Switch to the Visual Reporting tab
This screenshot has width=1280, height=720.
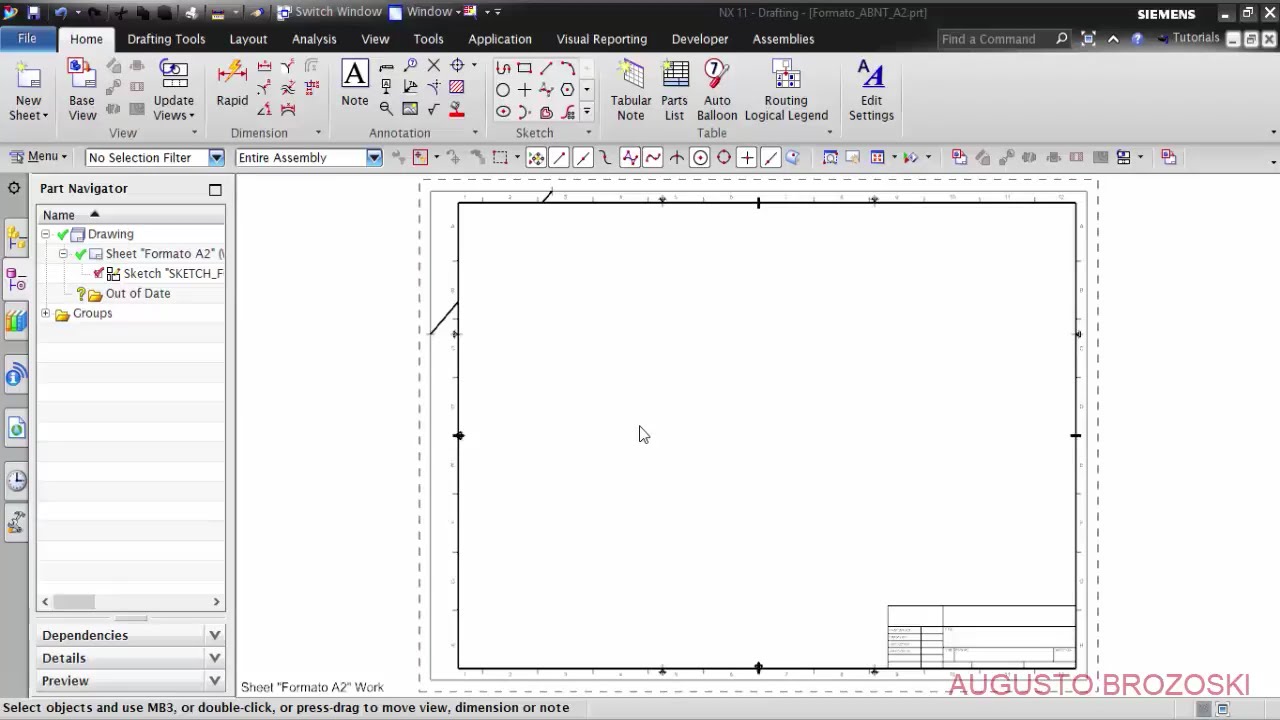coord(602,39)
